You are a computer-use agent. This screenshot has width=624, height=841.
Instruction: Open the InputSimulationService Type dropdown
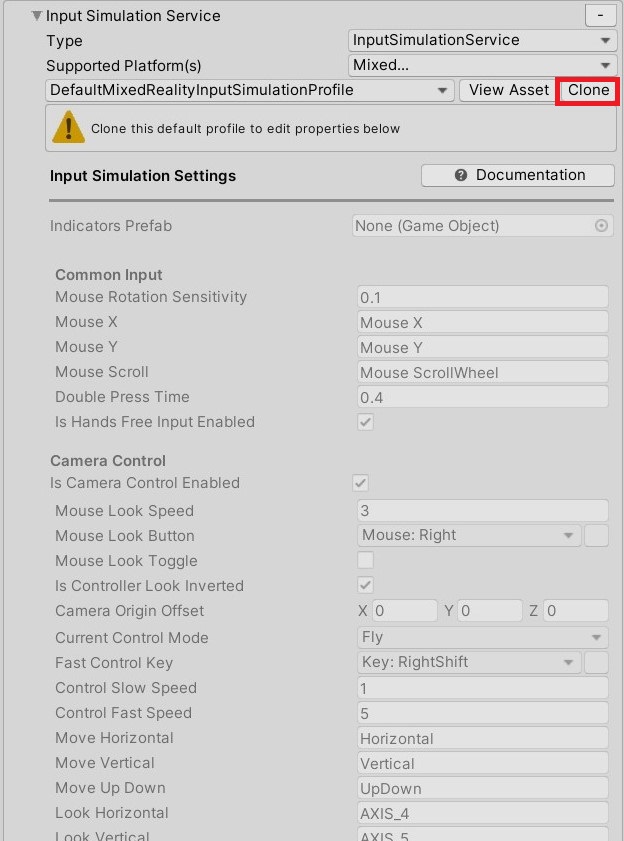coord(482,40)
